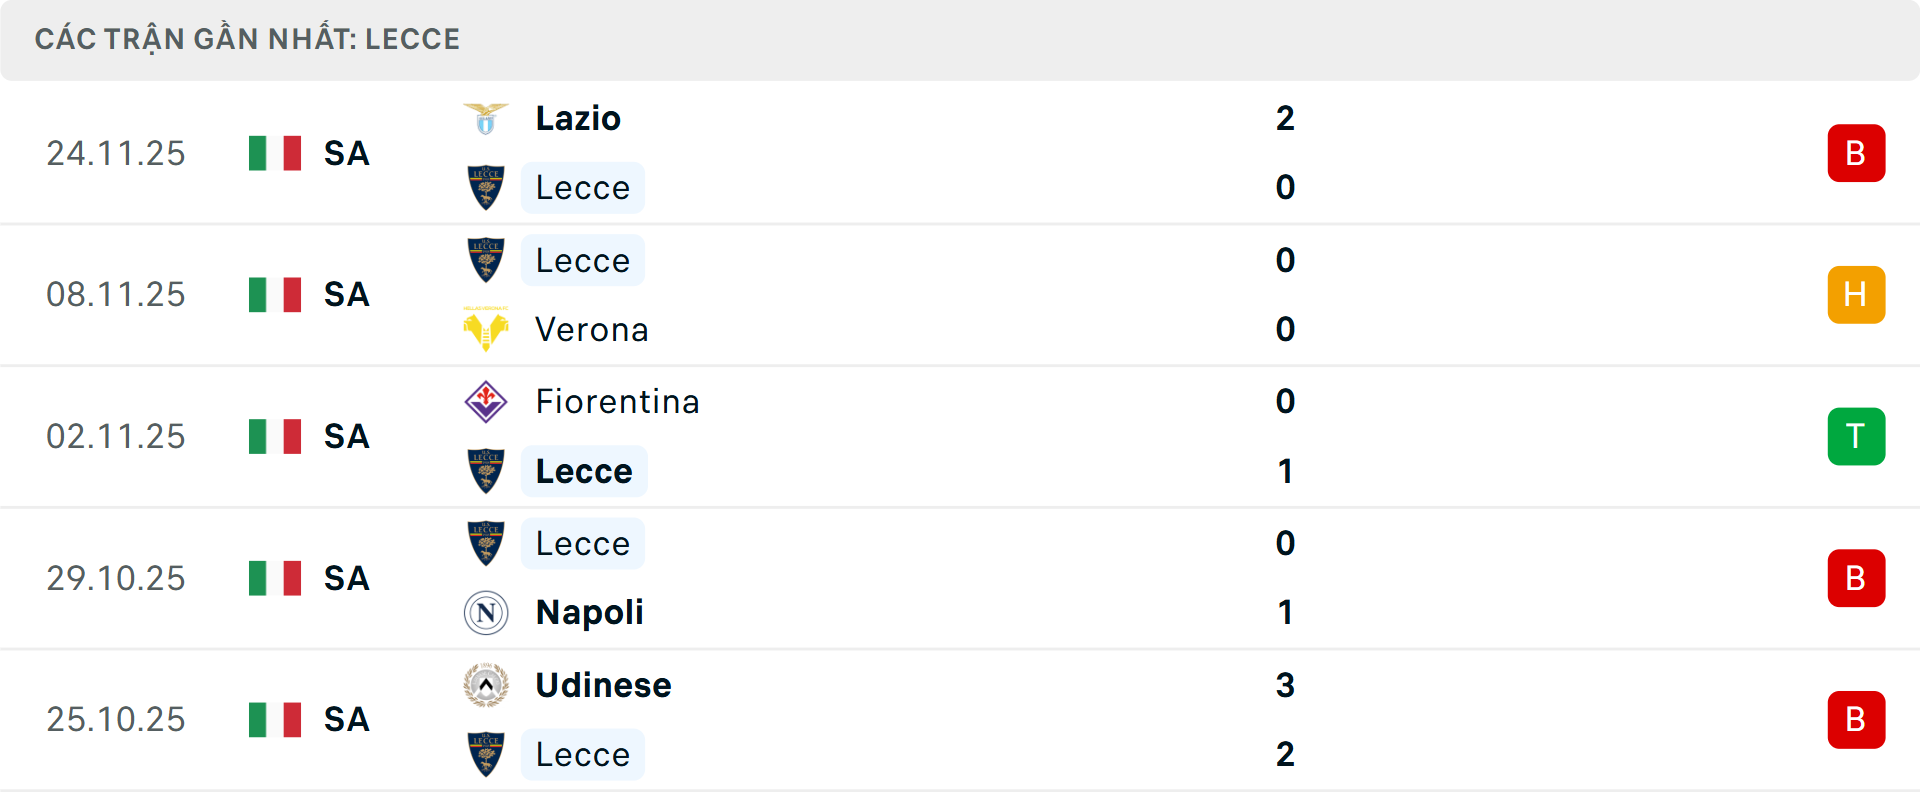Open the Lazio team link
1920x792 pixels.
coord(578,119)
